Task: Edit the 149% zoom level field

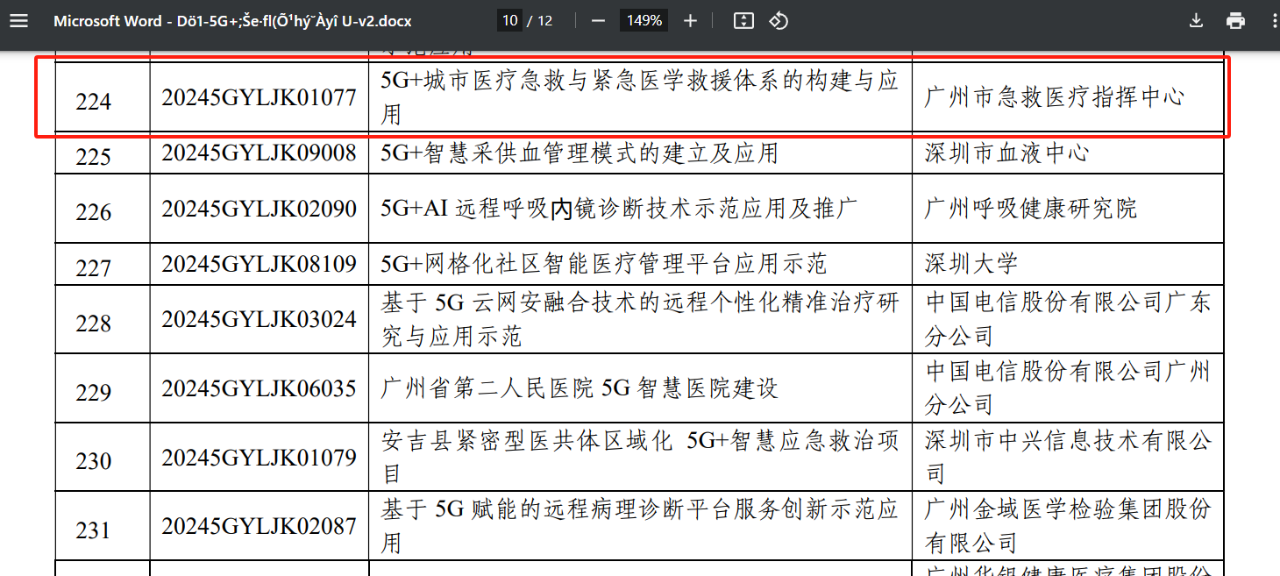Action: pyautogui.click(x=645, y=21)
